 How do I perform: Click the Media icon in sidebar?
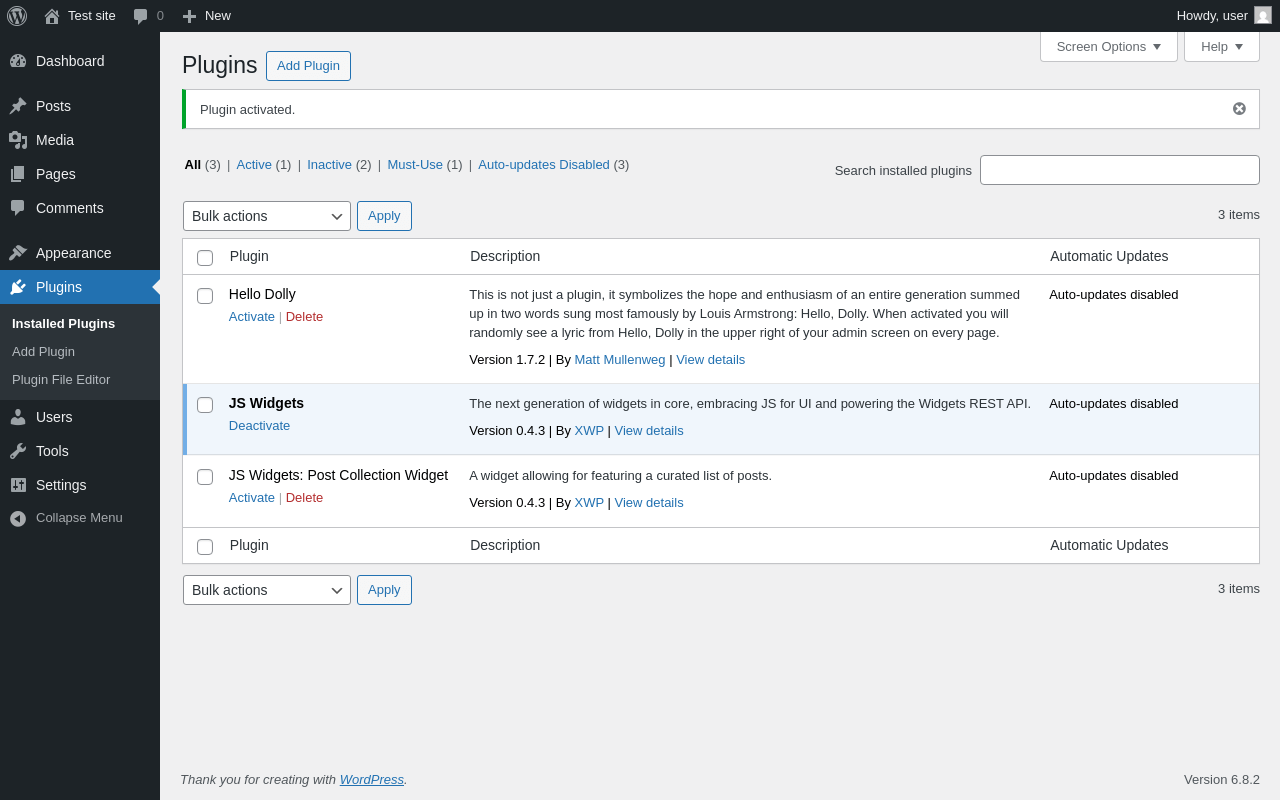(18, 140)
